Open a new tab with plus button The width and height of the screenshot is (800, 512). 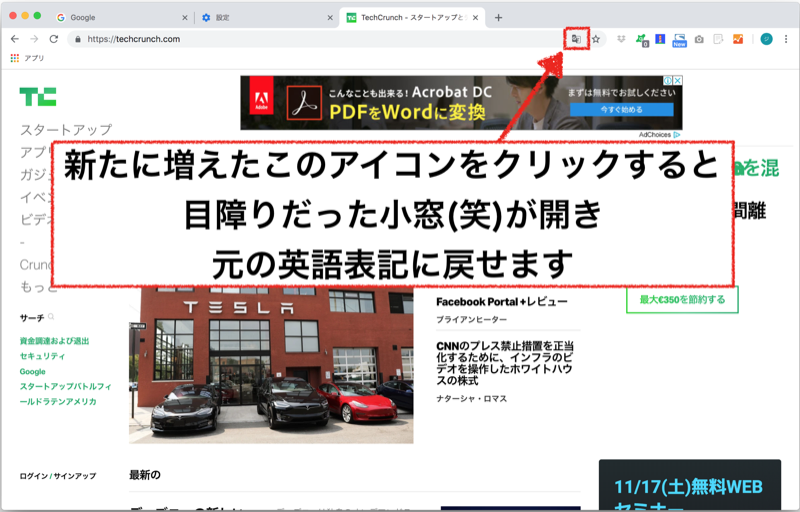click(x=498, y=17)
